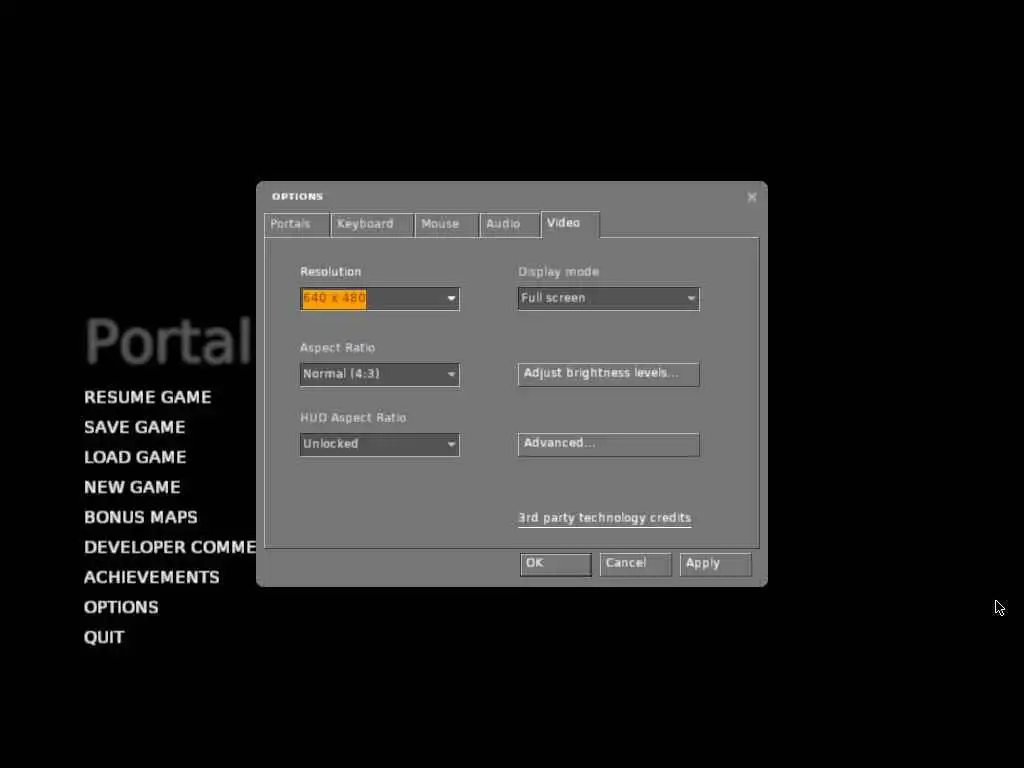Select Resume Game from main menu

(x=148, y=397)
